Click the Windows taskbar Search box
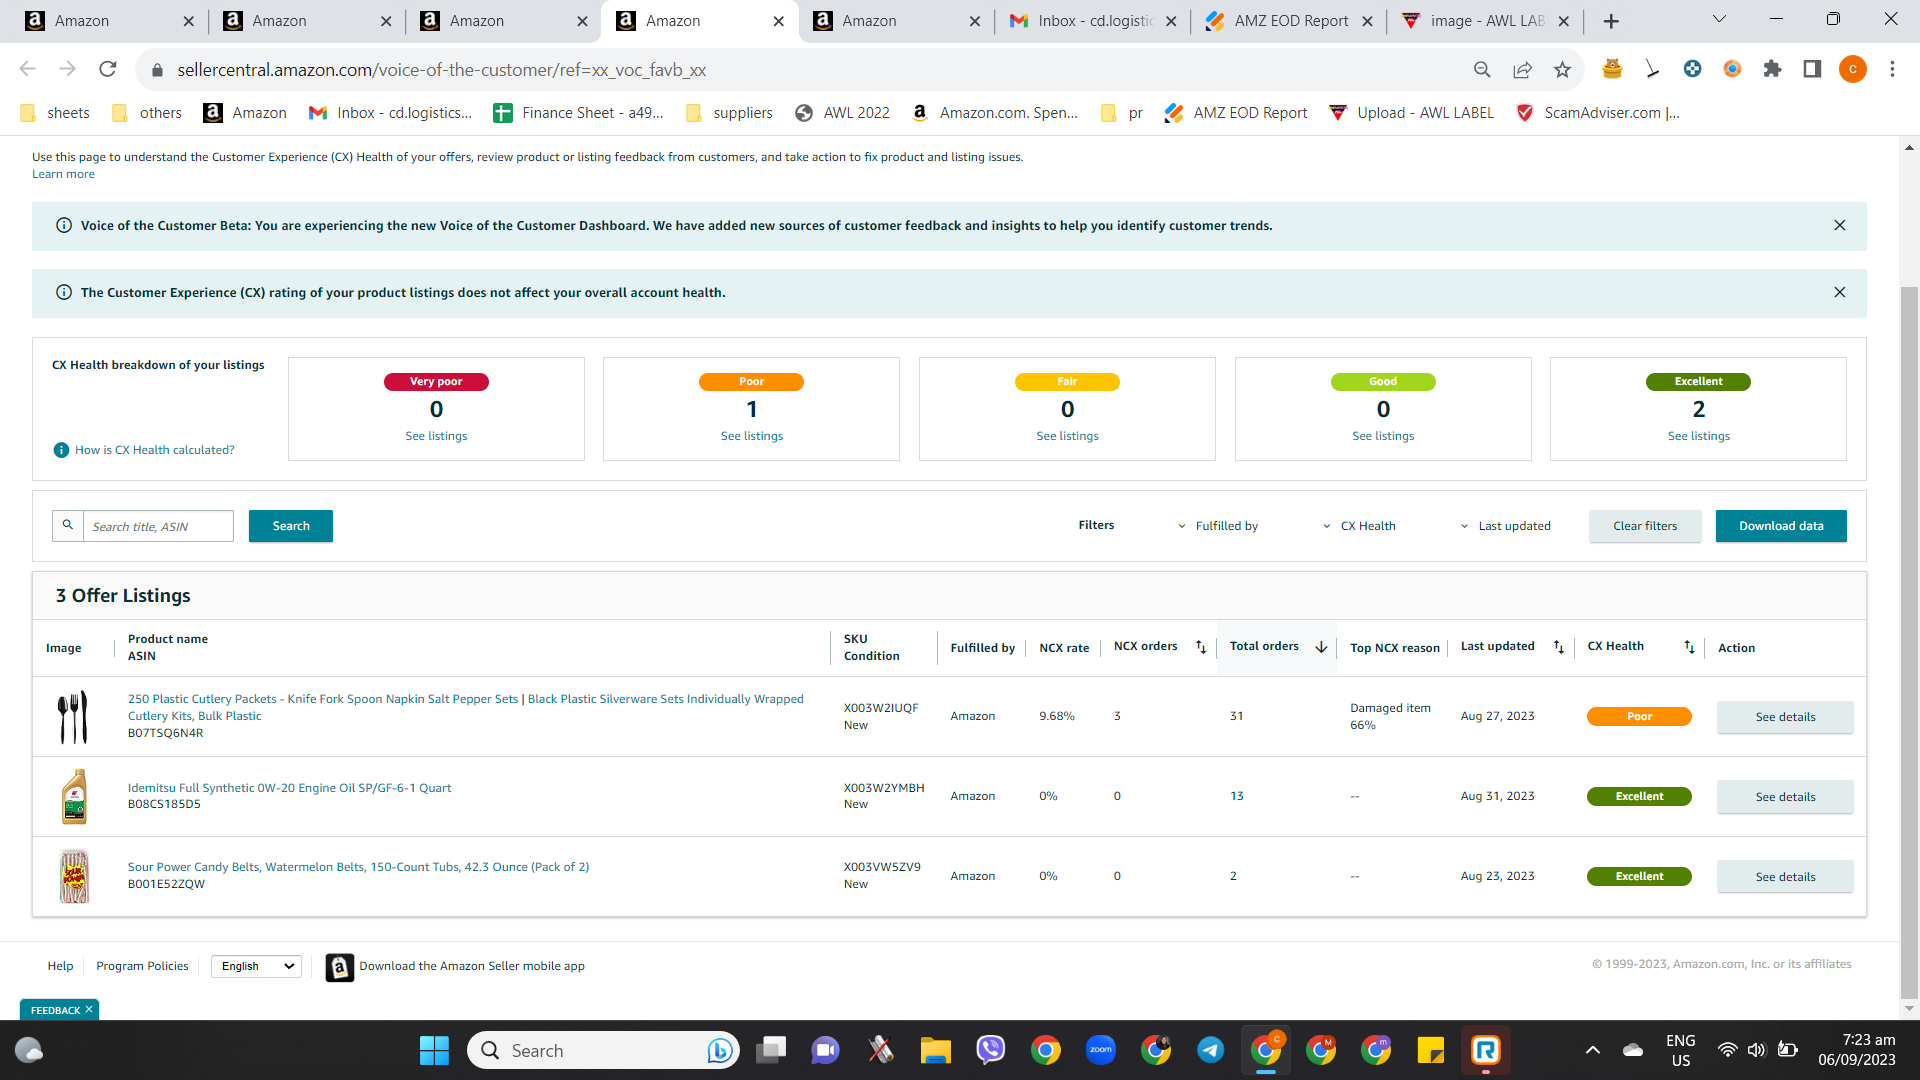The image size is (1920, 1080). click(603, 1050)
